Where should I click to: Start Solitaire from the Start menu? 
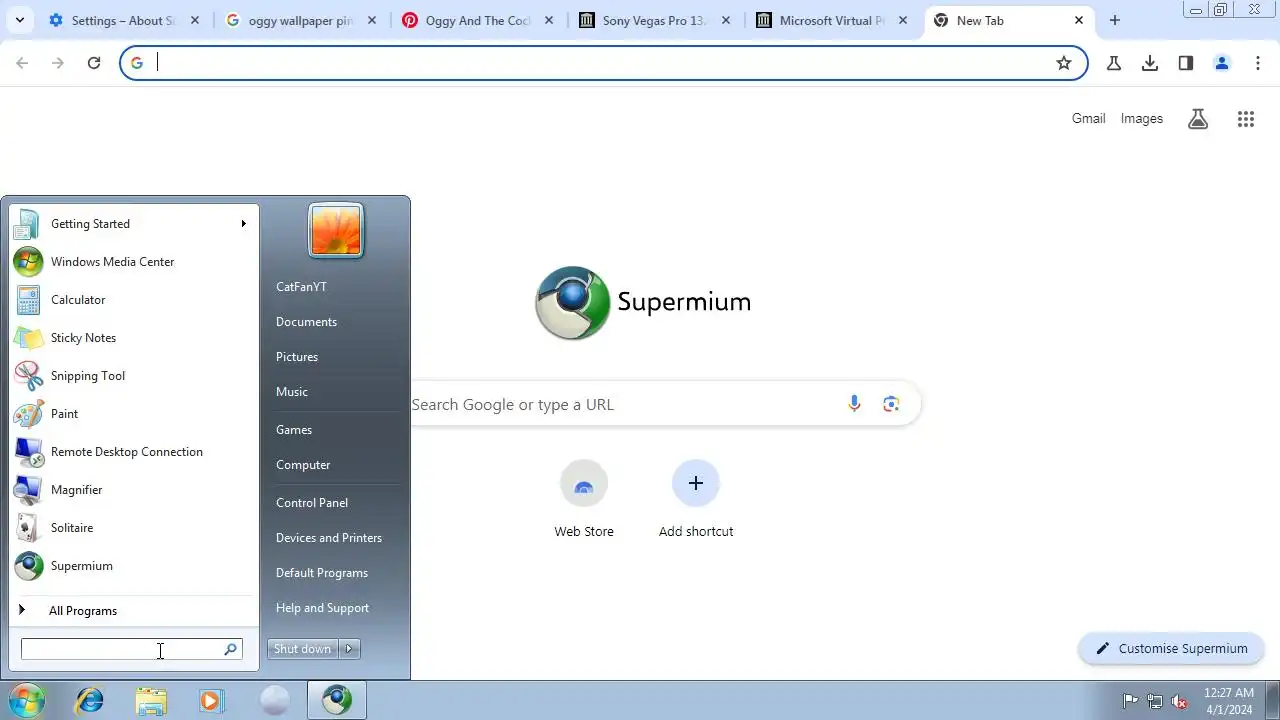(x=28, y=528)
